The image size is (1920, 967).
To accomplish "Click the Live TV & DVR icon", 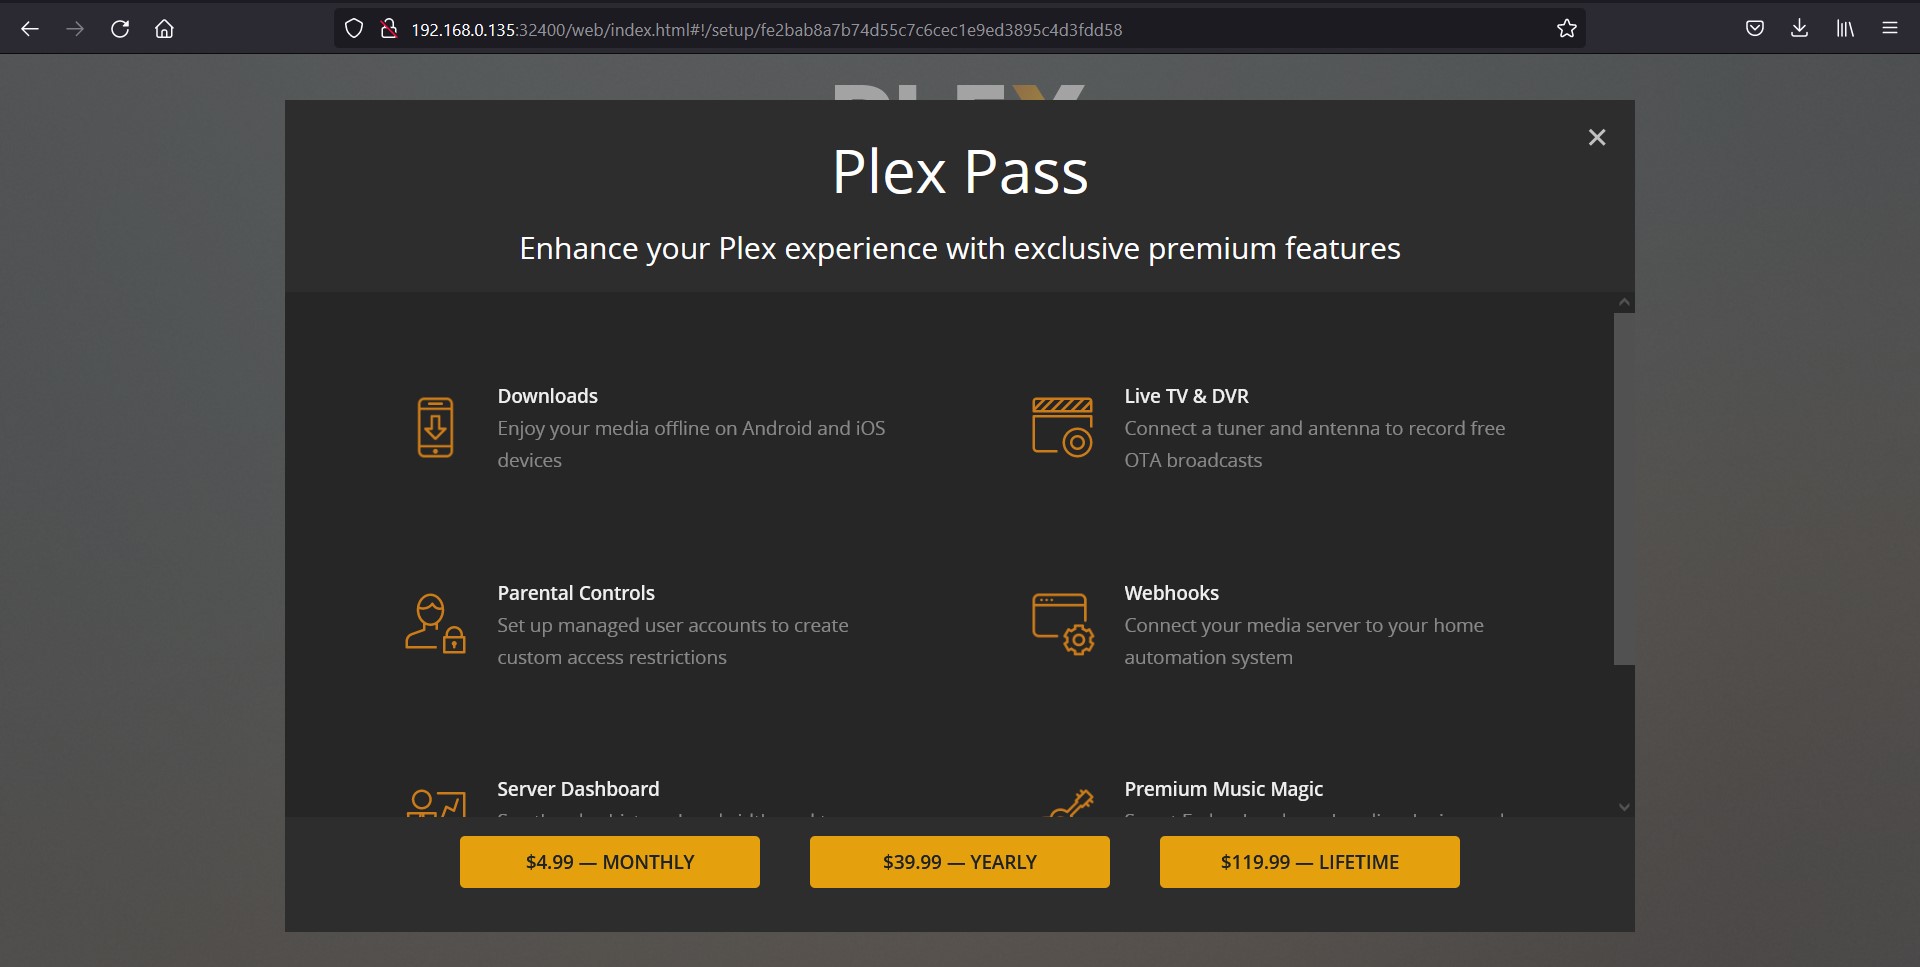I will (1062, 427).
